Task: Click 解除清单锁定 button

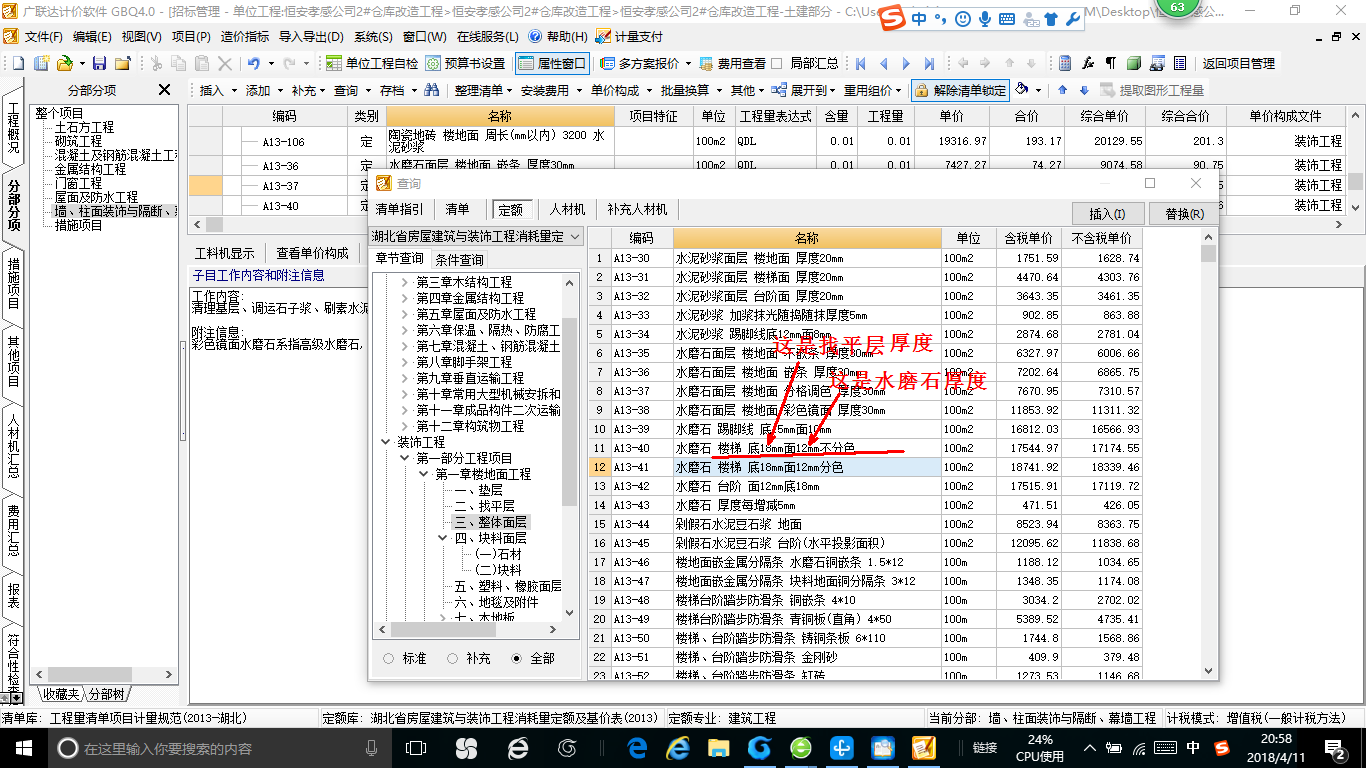Action: click(x=959, y=90)
